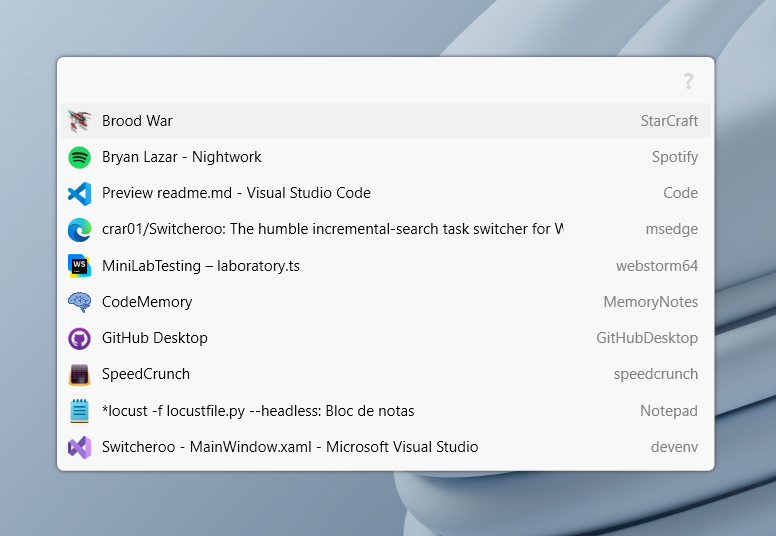The height and width of the screenshot is (536, 776).
Task: Click the lowercase speedcrunch process label
Action: point(656,374)
